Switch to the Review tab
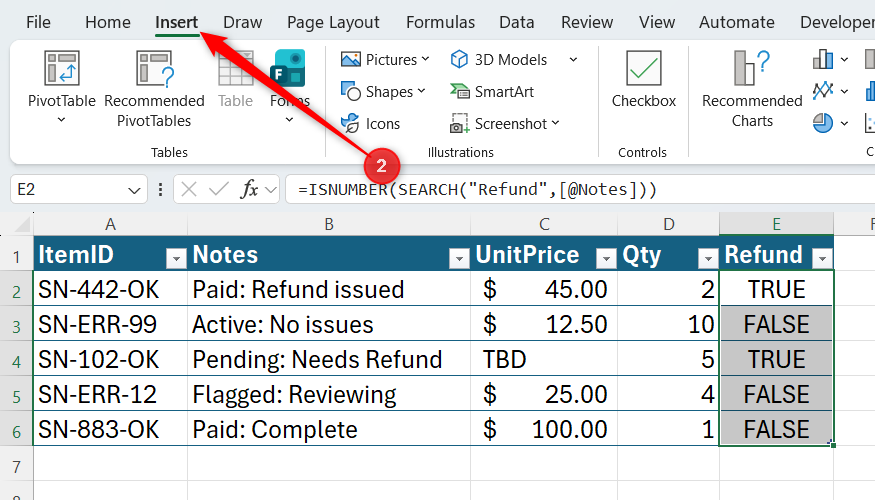Screen dimensions: 875x500 pyautogui.click(x=587, y=22)
